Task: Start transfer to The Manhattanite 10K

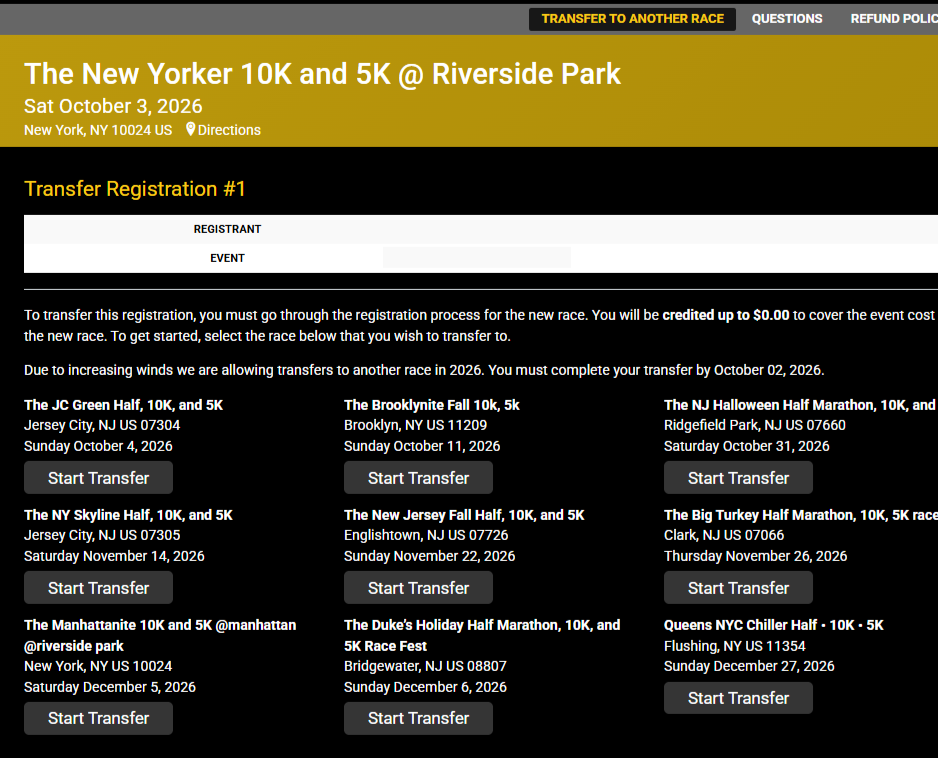Action: (x=98, y=718)
